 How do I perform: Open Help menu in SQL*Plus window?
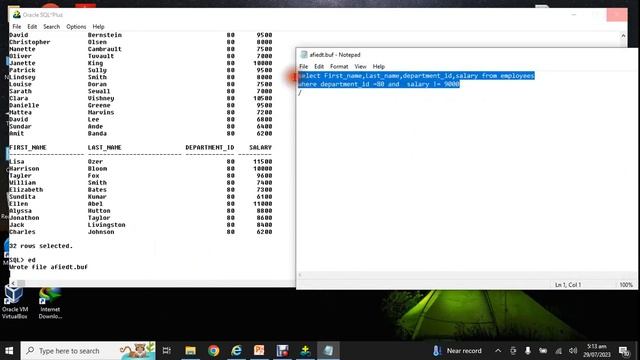(x=98, y=27)
